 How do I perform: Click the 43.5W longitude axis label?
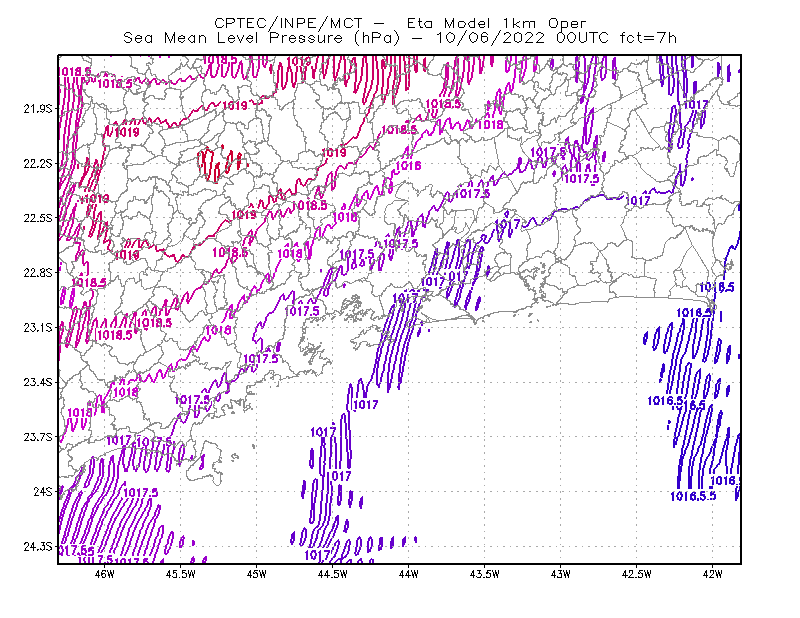pyautogui.click(x=484, y=574)
